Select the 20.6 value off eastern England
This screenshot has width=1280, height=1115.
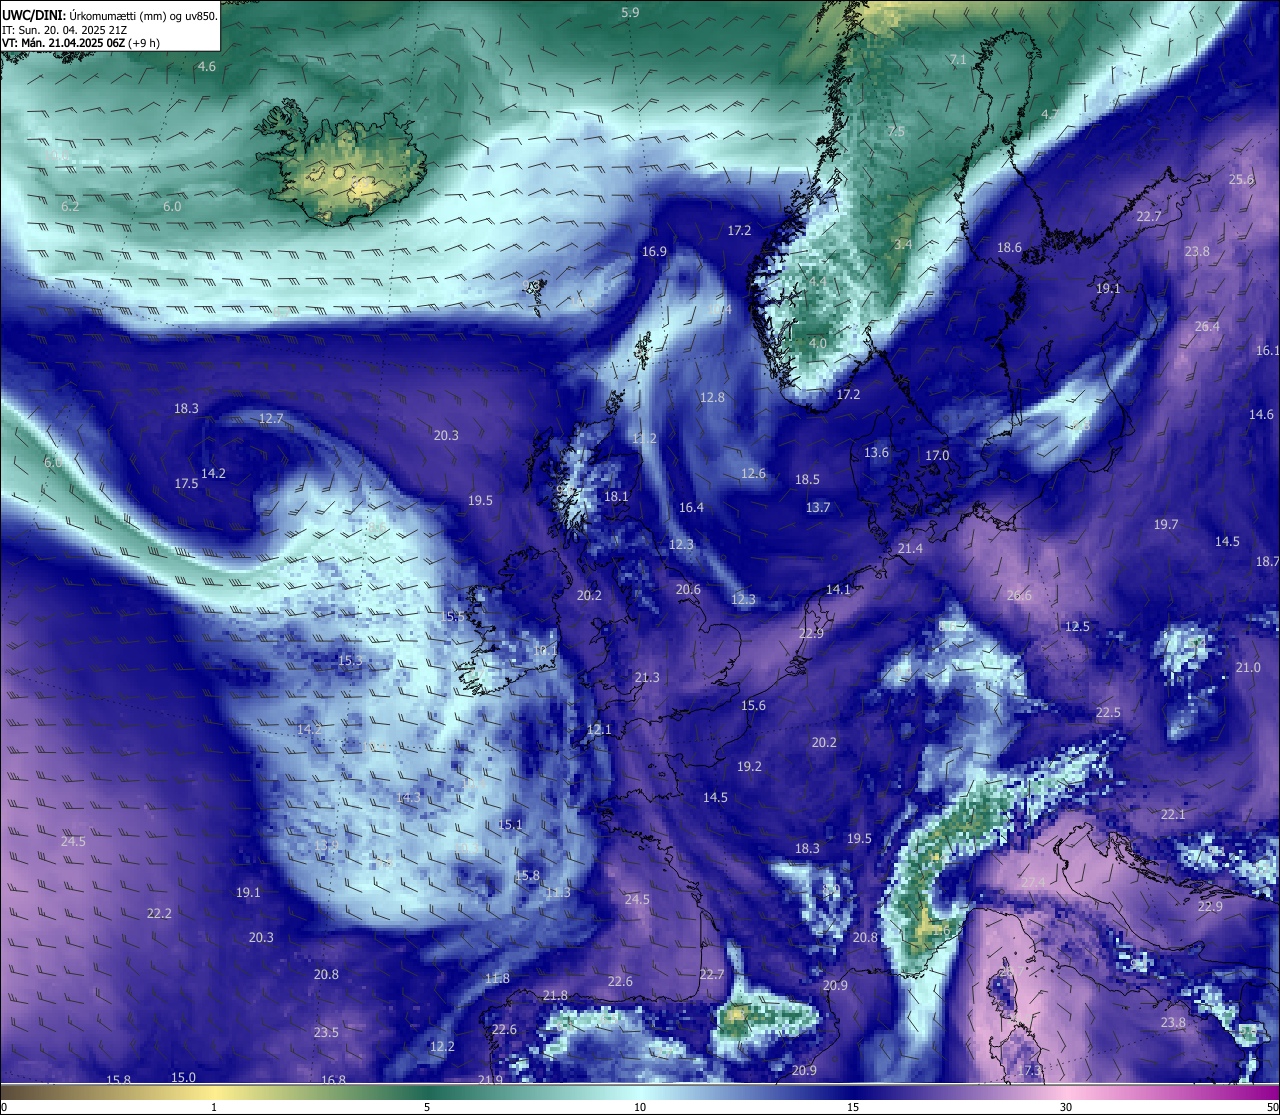point(688,590)
